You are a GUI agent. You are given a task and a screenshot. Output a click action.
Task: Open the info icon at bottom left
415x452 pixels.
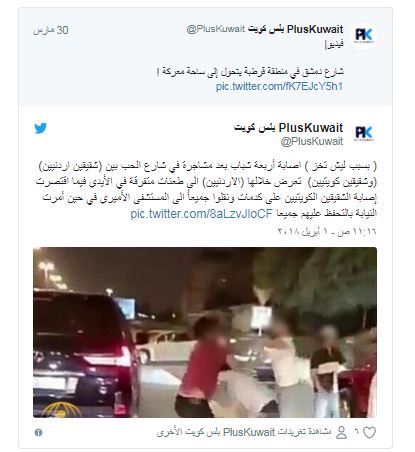pyautogui.click(x=38, y=432)
